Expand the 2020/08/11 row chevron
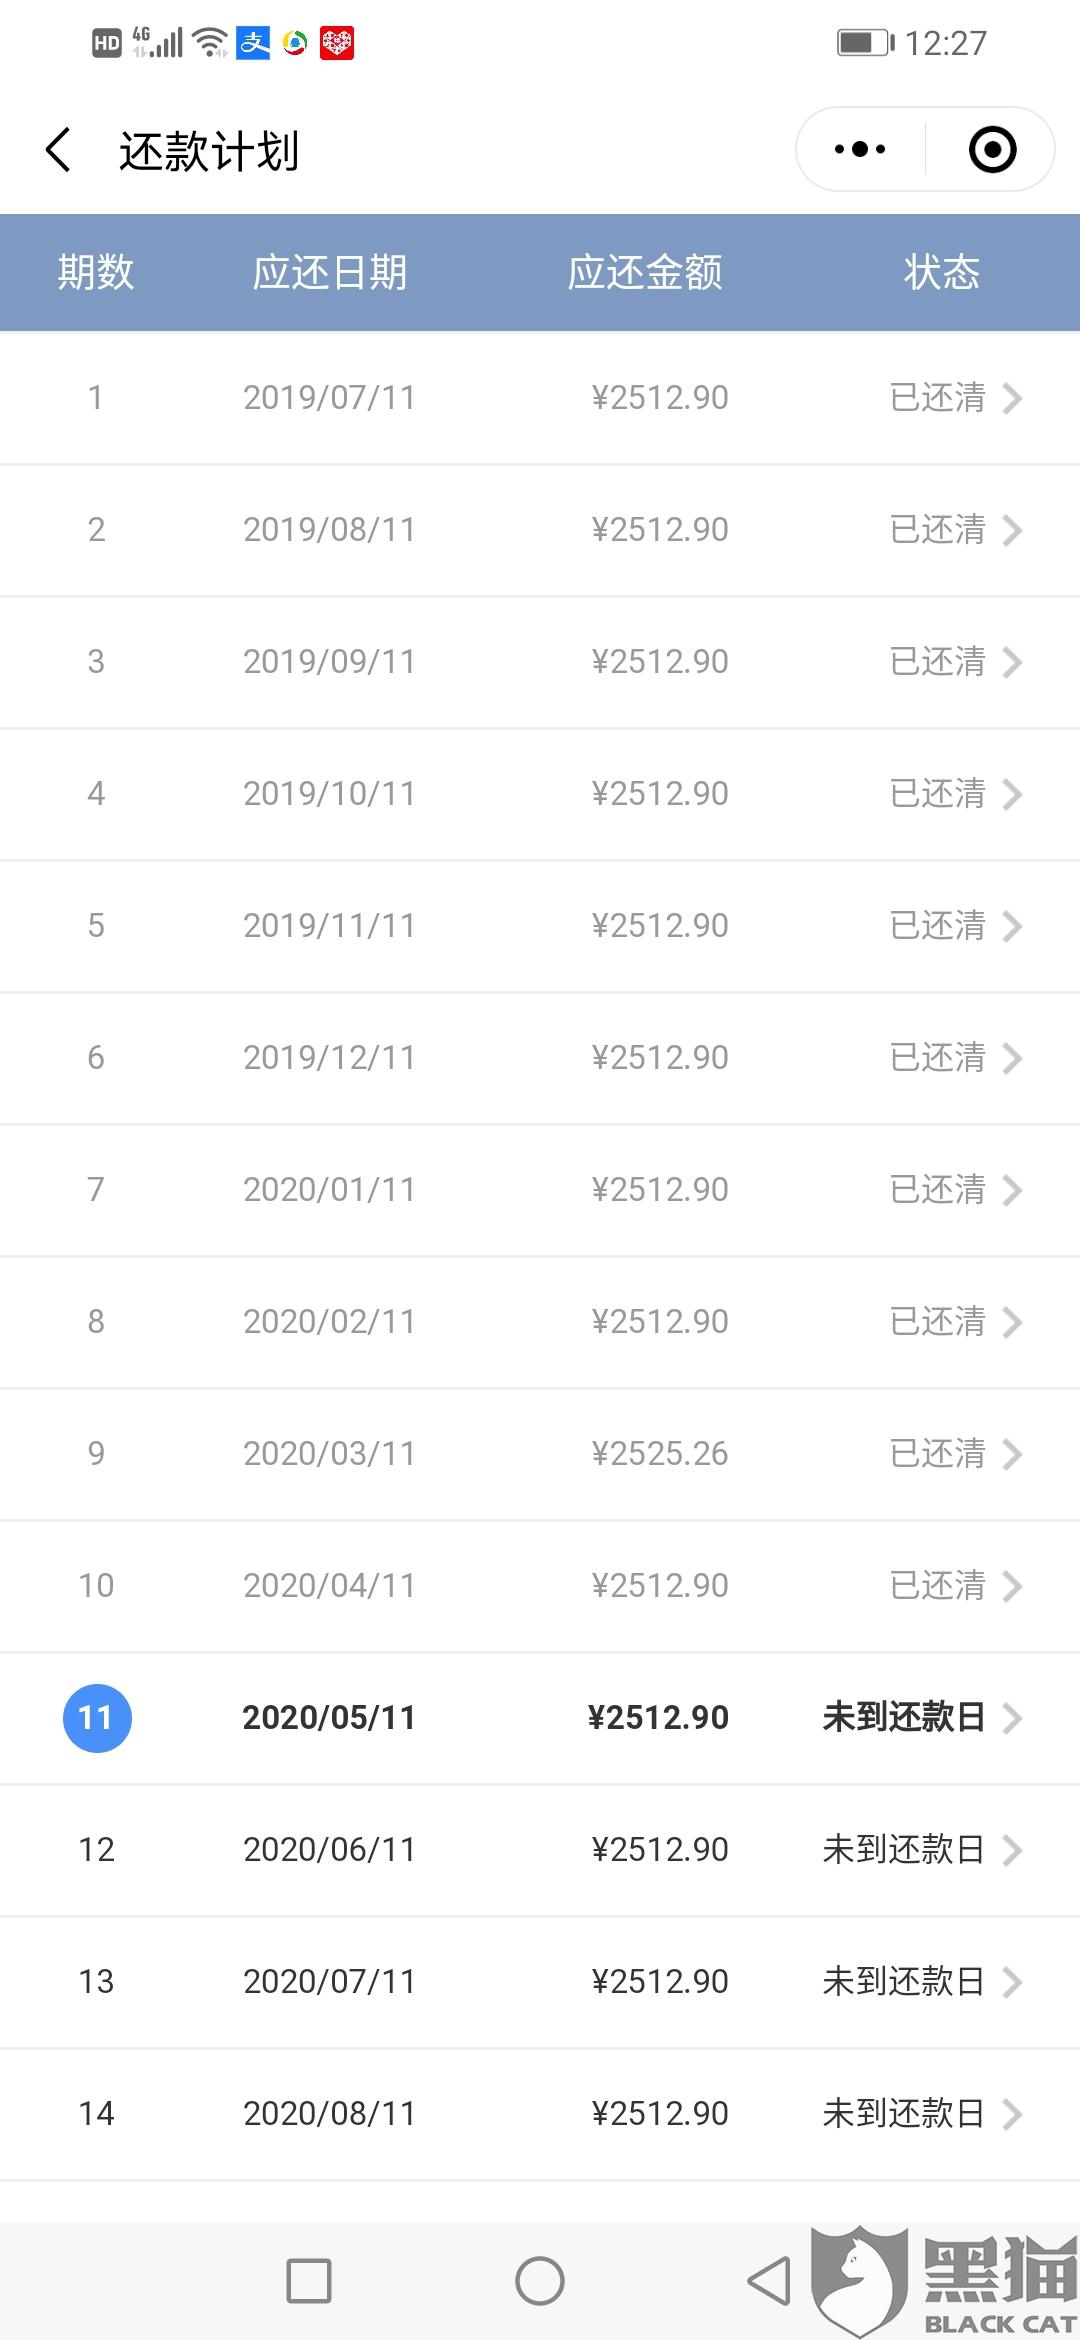 click(1012, 2114)
